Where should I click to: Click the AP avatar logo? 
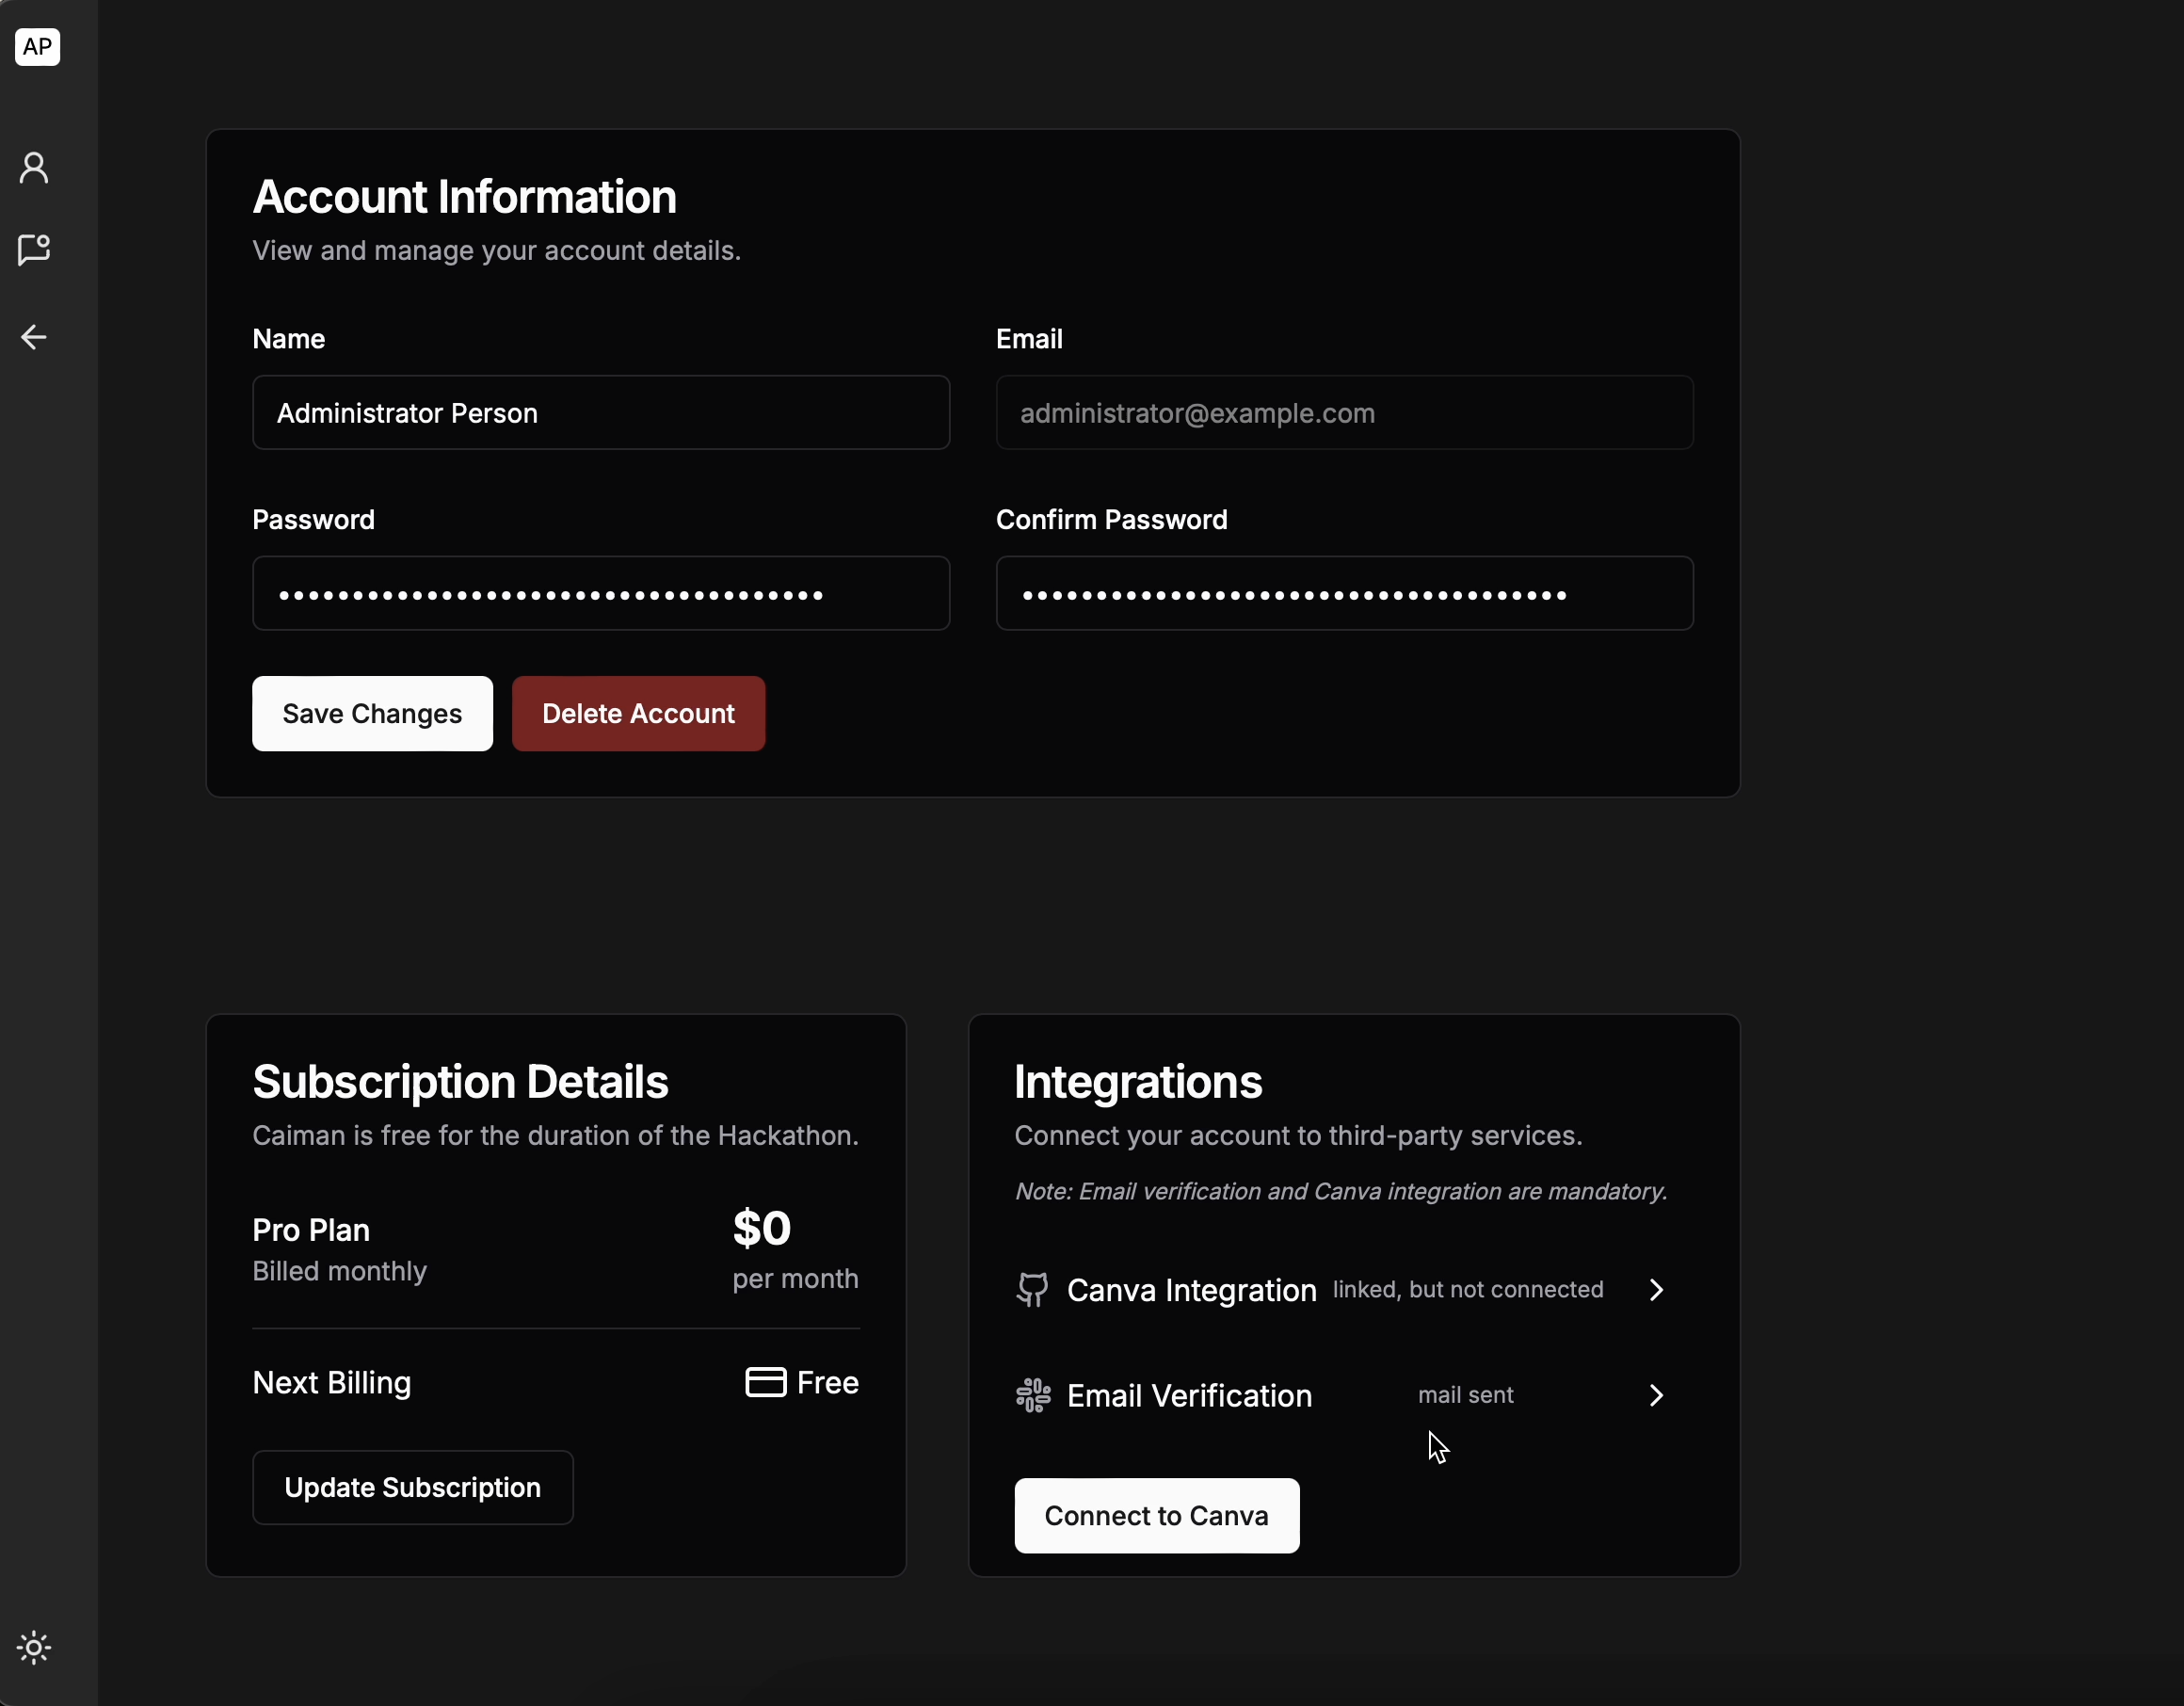(x=37, y=46)
